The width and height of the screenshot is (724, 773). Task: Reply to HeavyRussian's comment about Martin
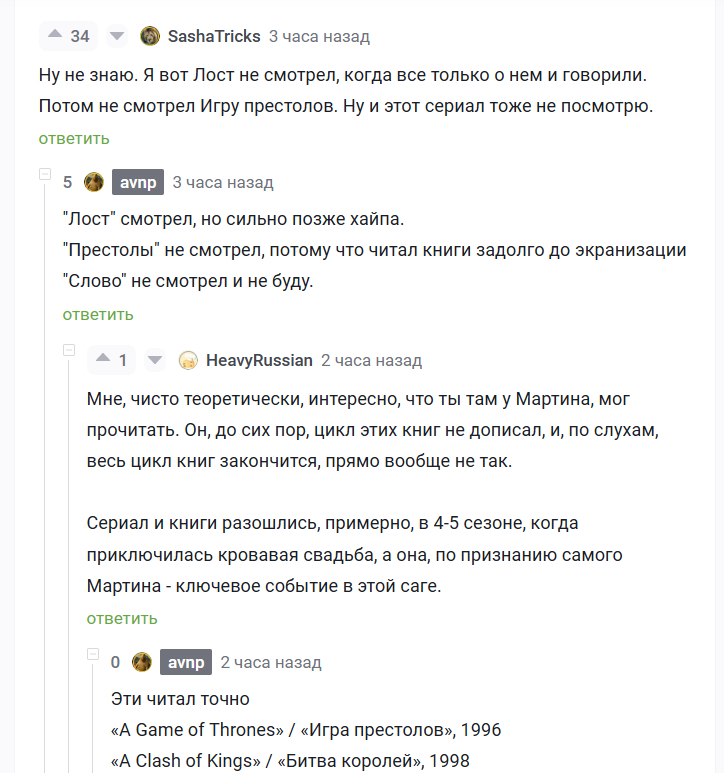click(x=122, y=618)
